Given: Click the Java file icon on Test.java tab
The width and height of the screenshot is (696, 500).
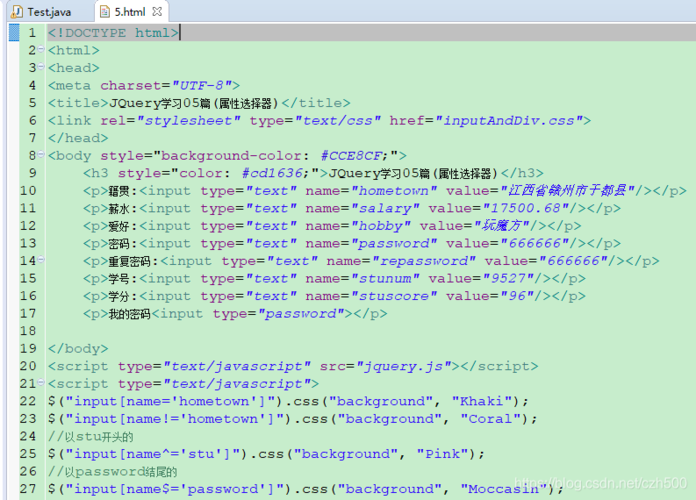Looking at the screenshot, I should 17,12.
